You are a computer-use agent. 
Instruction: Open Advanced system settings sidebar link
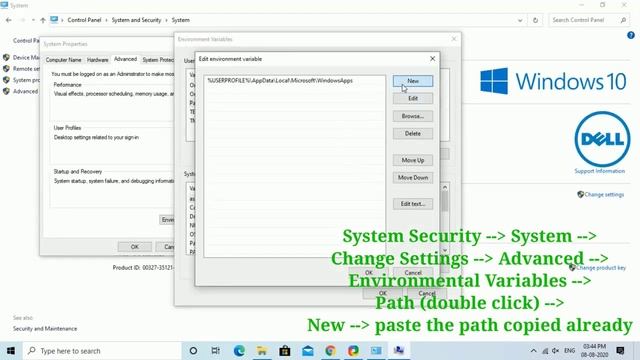[25, 91]
